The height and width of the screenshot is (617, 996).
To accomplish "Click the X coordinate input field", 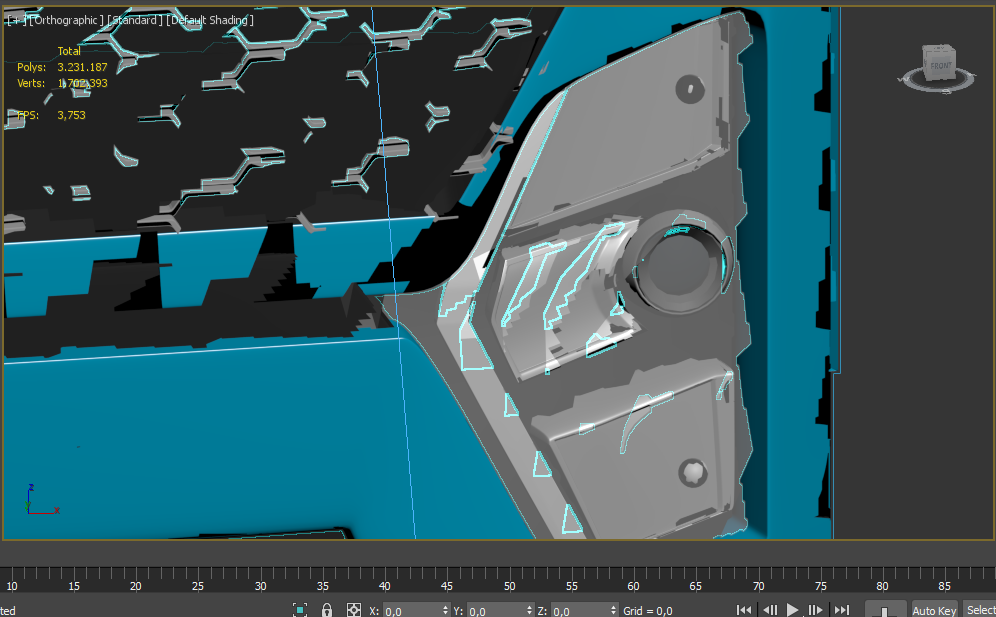I will coord(412,611).
